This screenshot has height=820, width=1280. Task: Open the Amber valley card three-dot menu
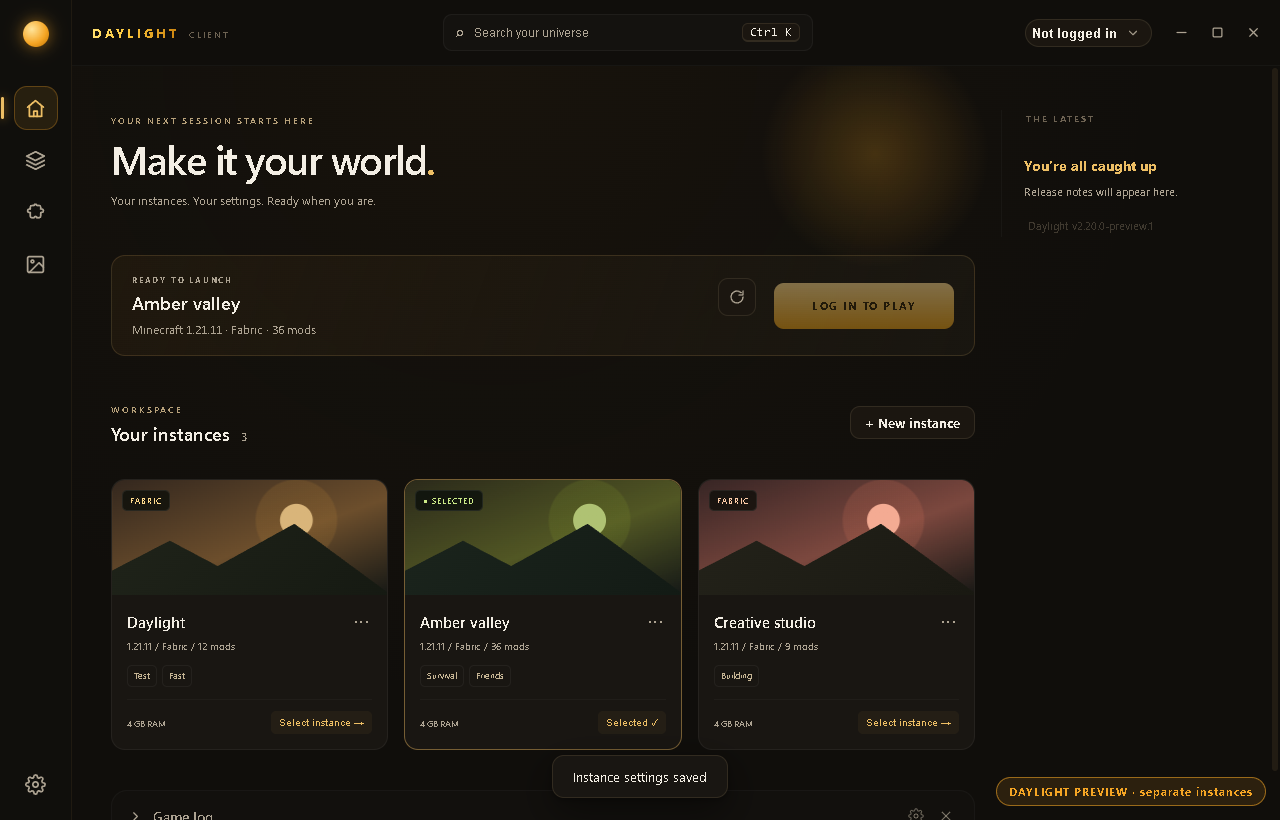coord(655,622)
